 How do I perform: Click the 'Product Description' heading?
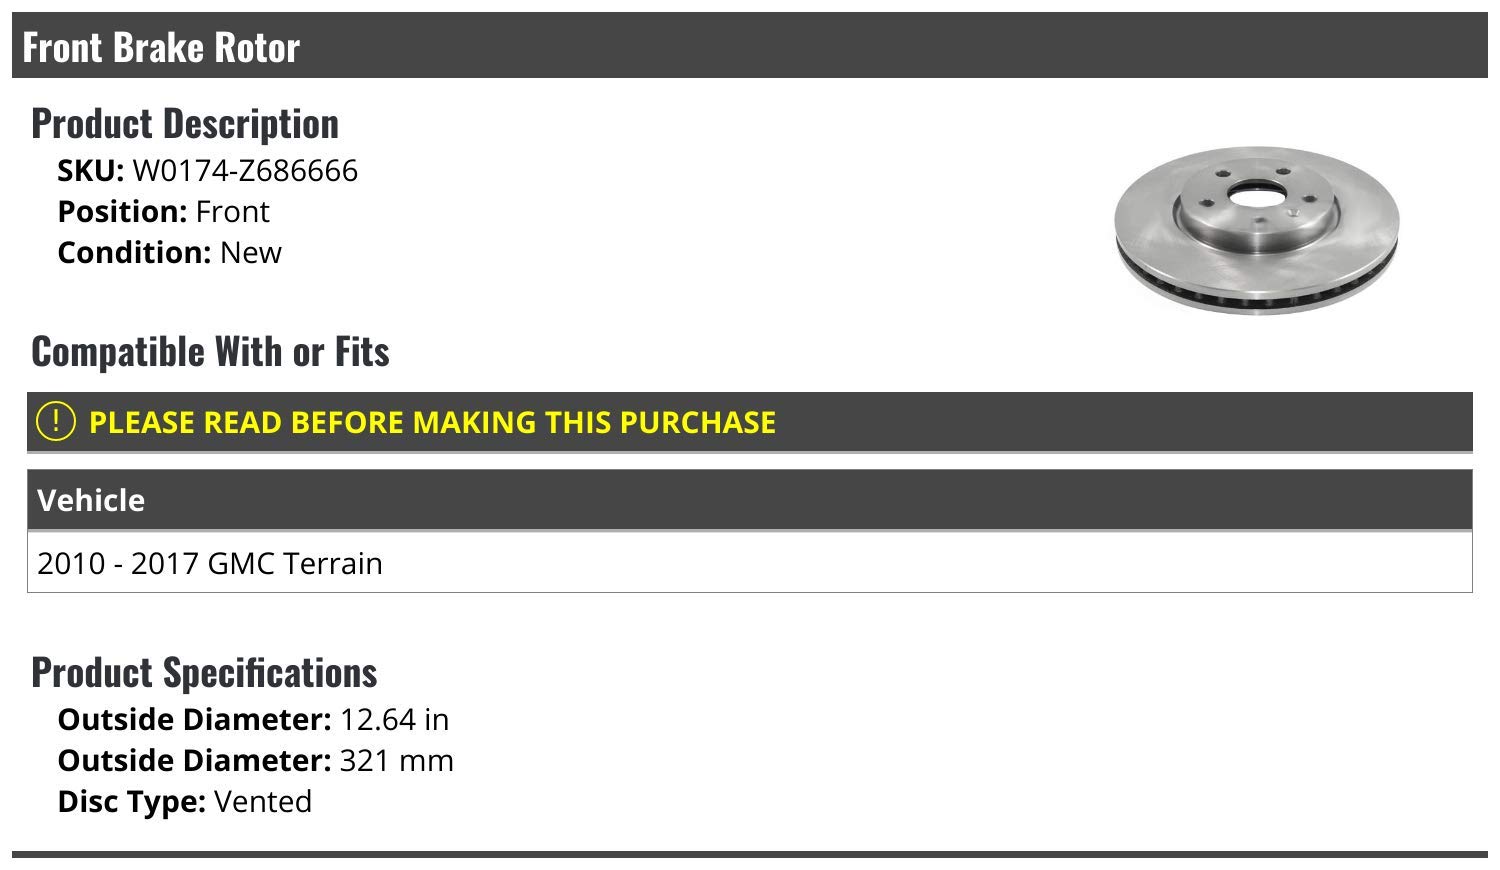point(185,123)
